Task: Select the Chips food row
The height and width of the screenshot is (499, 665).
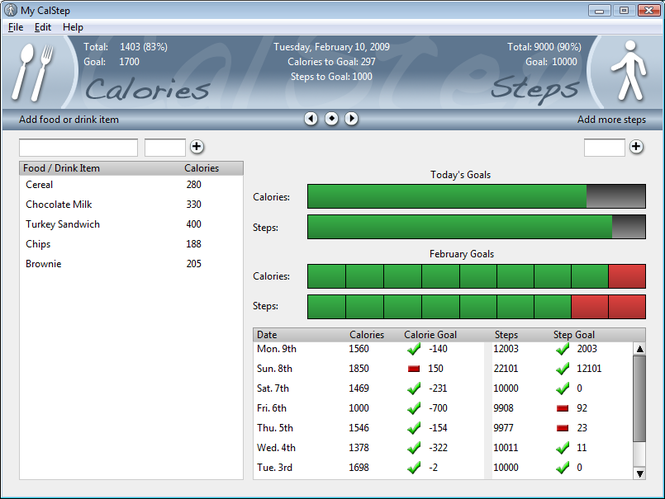Action: click(x=131, y=244)
